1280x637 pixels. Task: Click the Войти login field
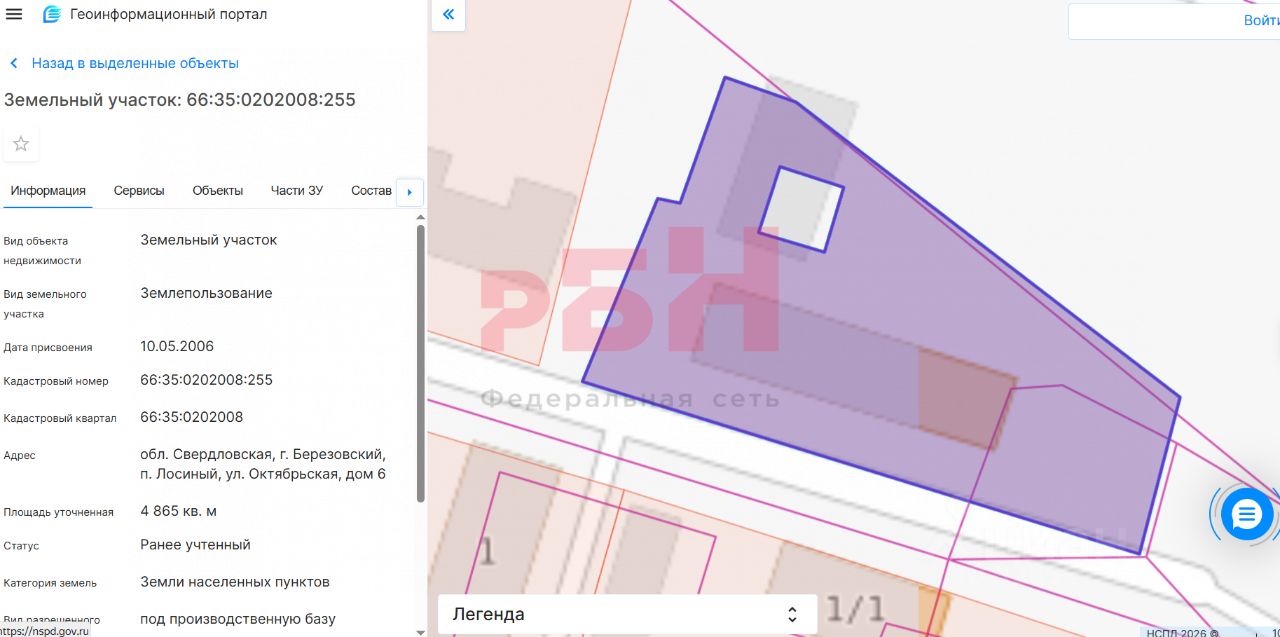[1174, 21]
